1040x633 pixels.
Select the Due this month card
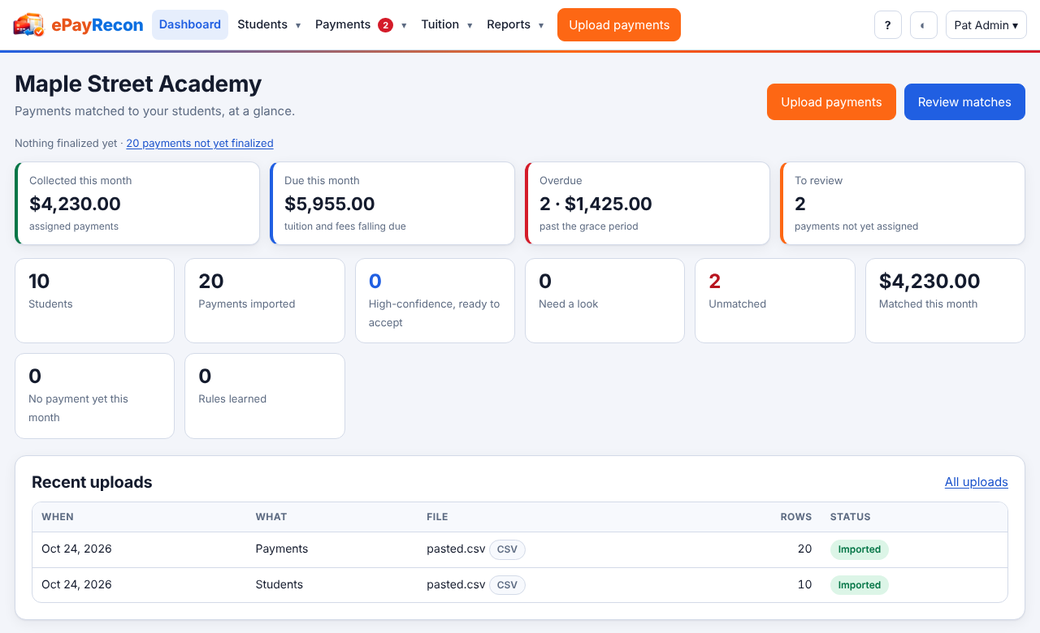tap(393, 203)
